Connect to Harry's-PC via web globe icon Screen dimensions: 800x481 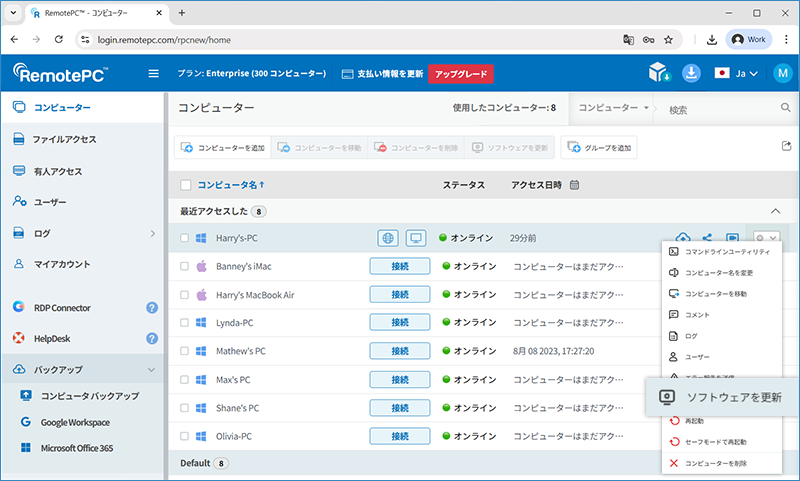pos(388,238)
